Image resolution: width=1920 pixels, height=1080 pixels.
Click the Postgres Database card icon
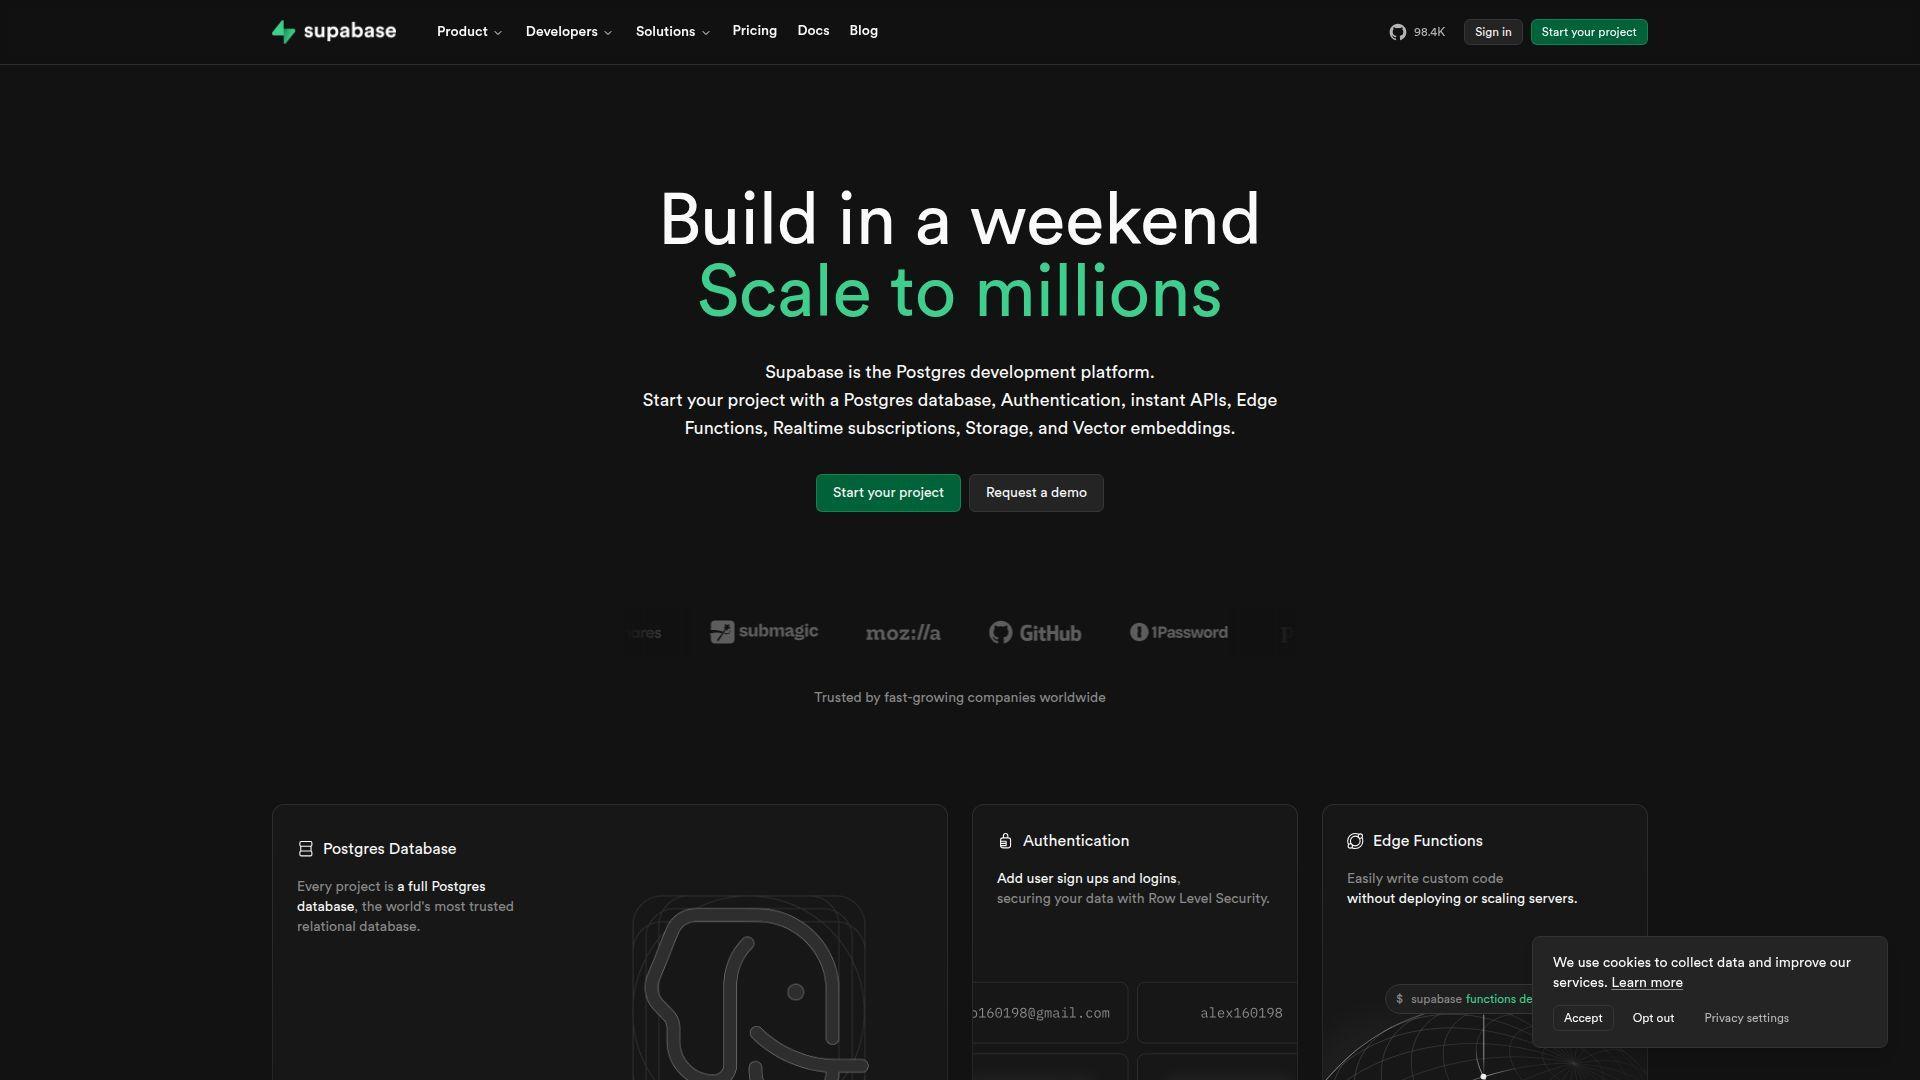coord(305,849)
